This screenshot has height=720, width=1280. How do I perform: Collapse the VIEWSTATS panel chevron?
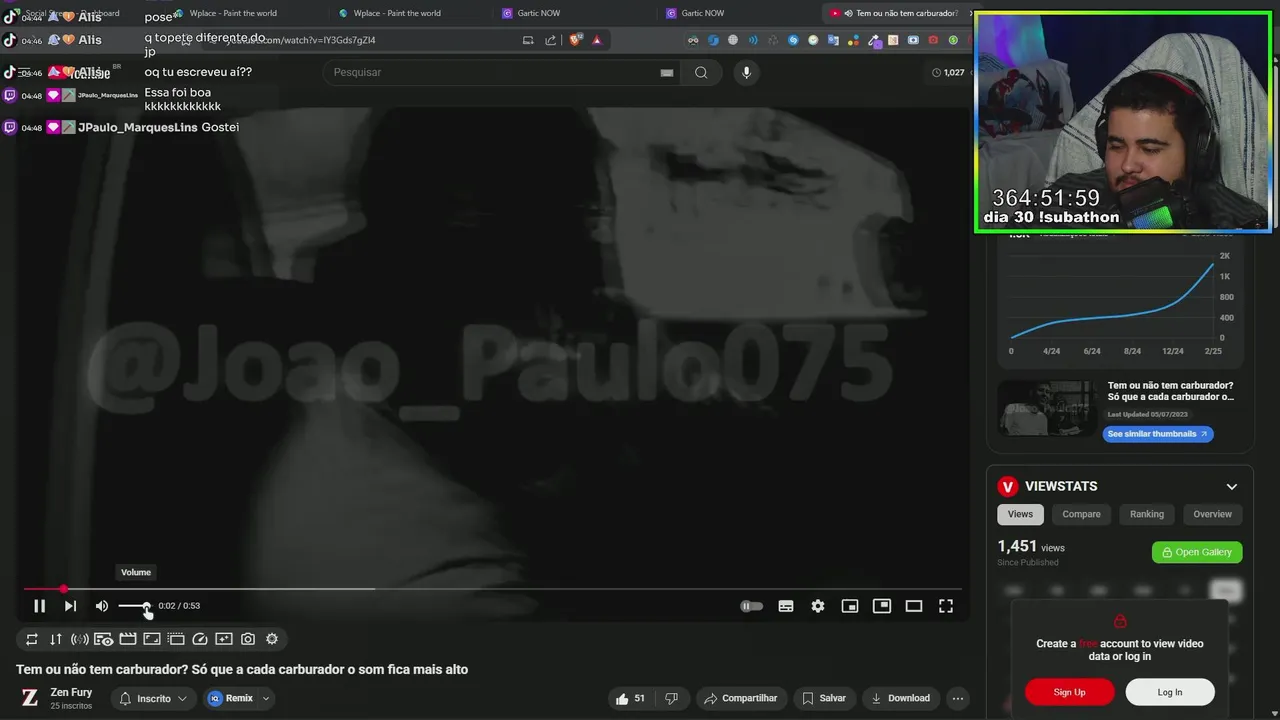[1232, 487]
